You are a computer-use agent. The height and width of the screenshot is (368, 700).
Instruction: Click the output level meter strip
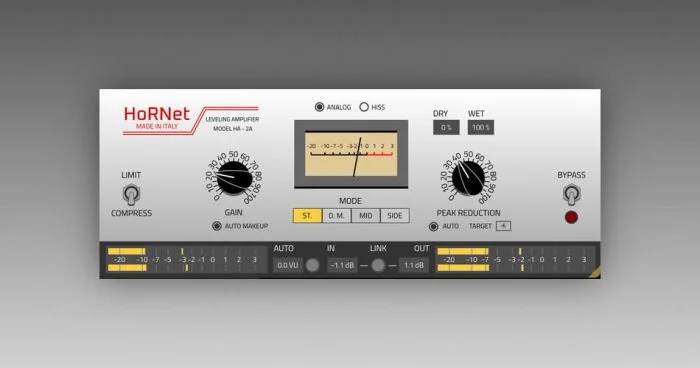tap(515, 259)
